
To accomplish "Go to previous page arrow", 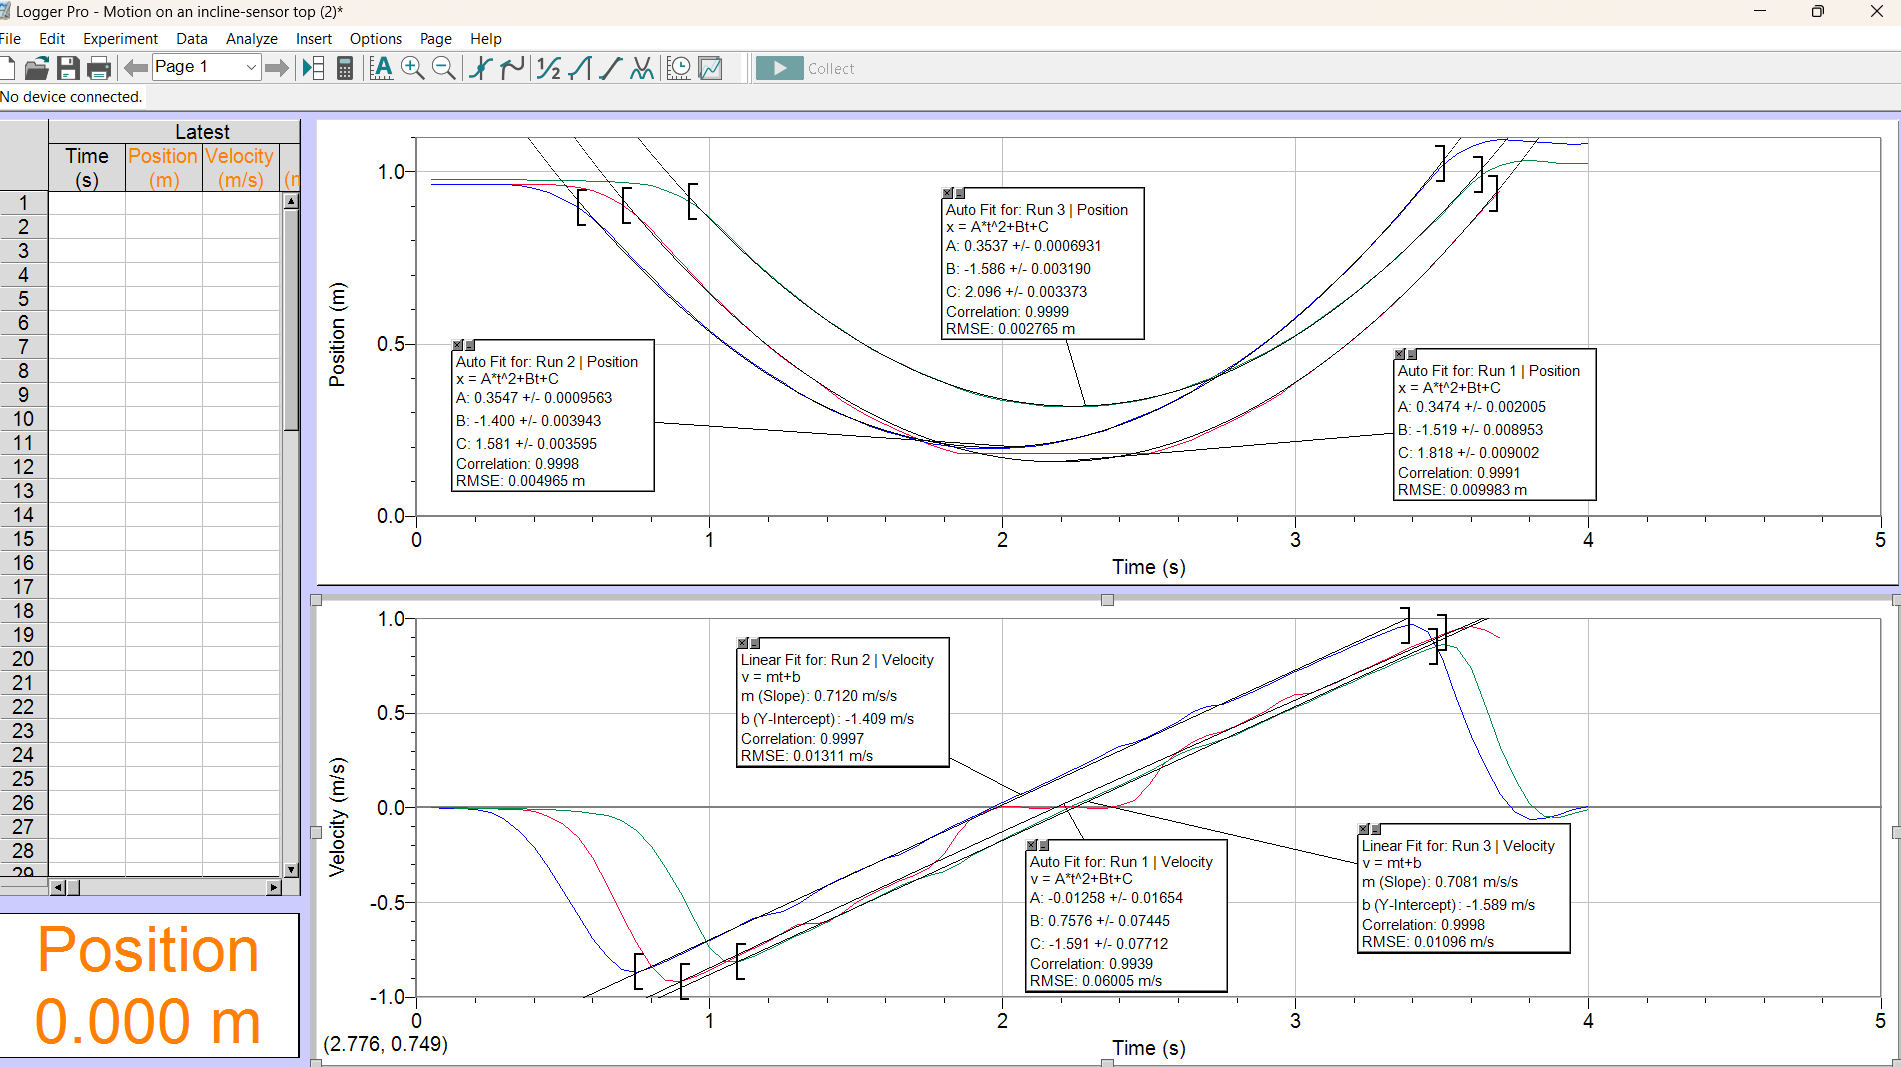I will click(x=136, y=68).
